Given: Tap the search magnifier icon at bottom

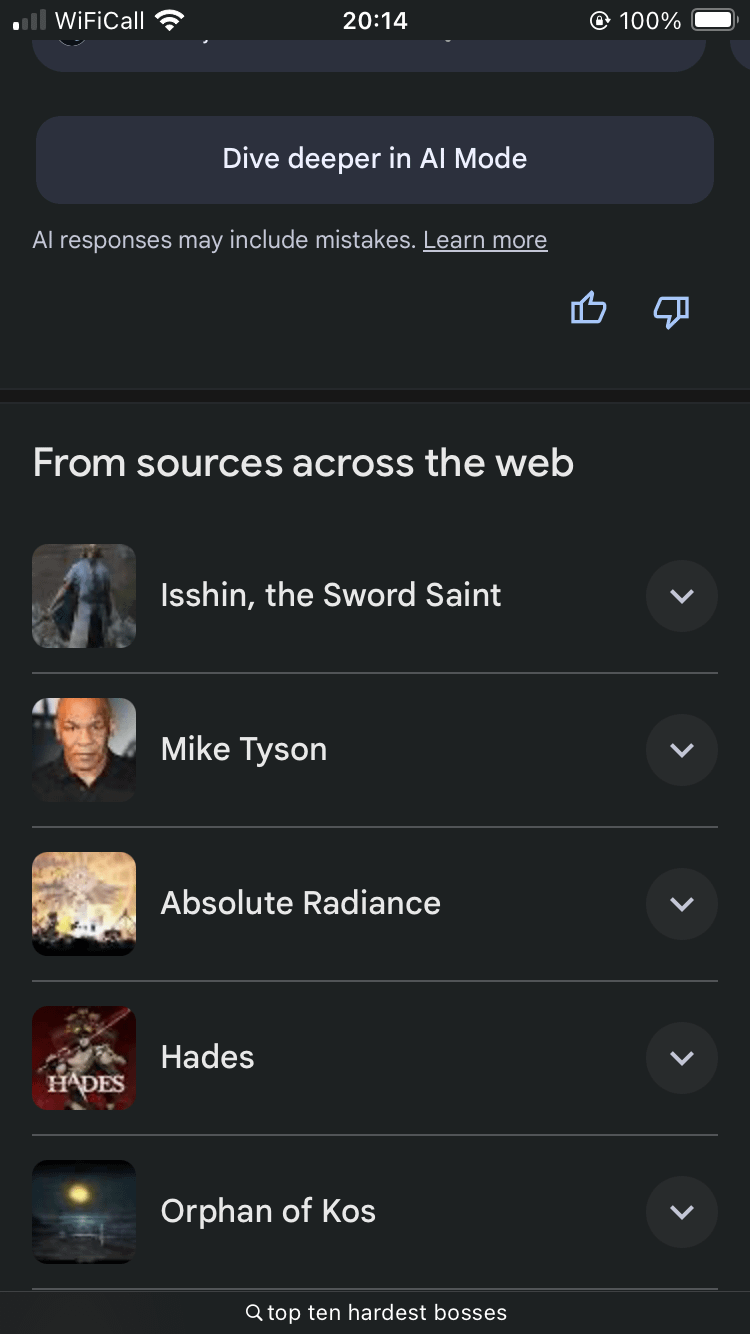Looking at the screenshot, I should click(x=254, y=1312).
